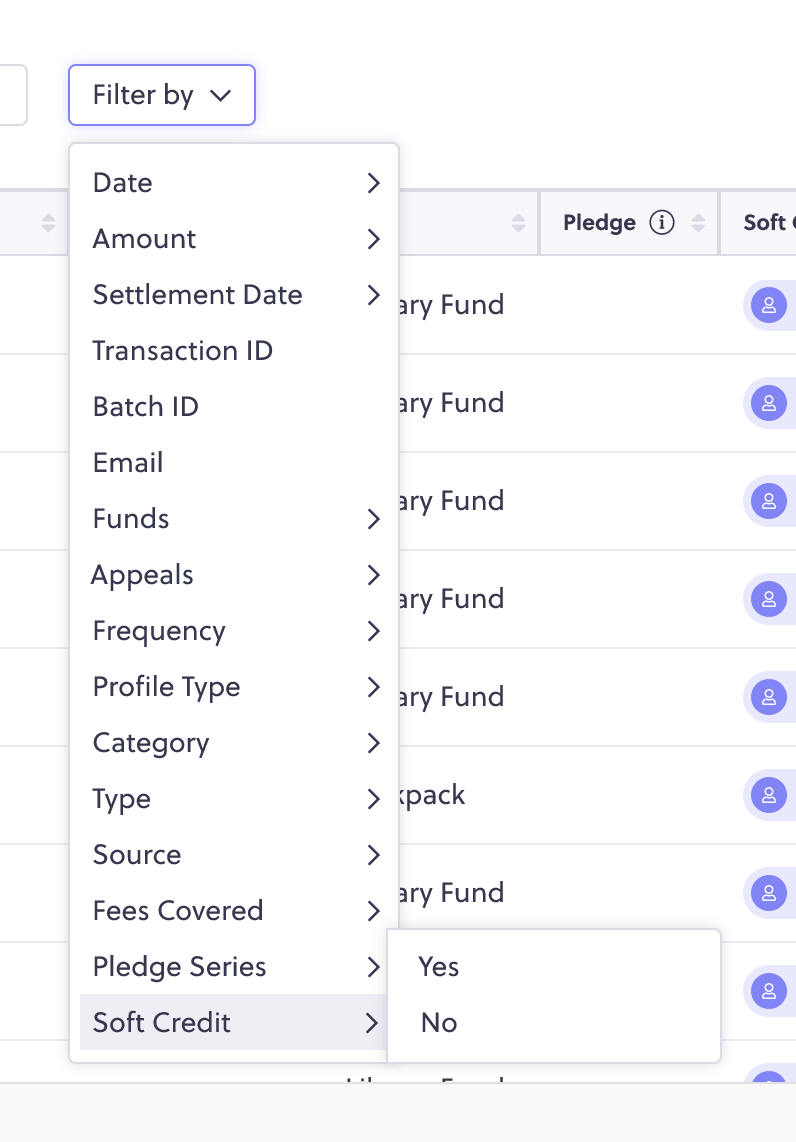Expand the Date filter submenu
The height and width of the screenshot is (1142, 796).
coord(233,183)
